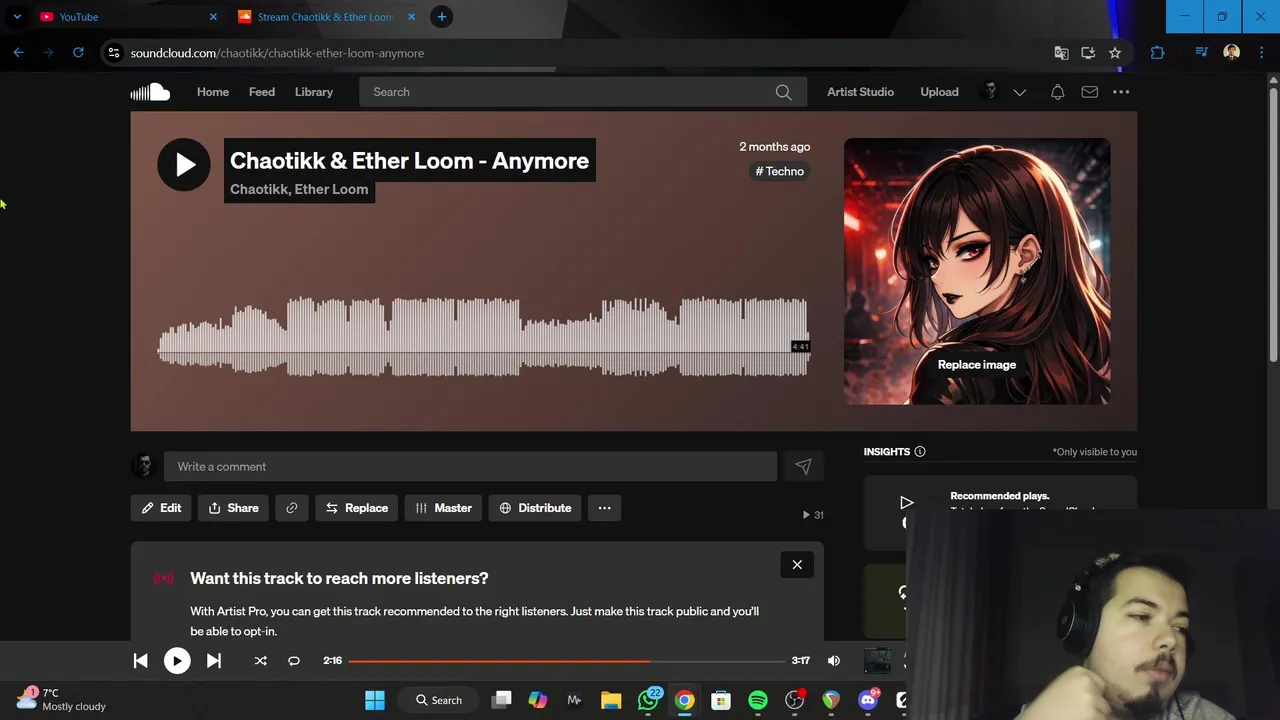Go to Home in the SoundCloud nav
This screenshot has height=720, width=1280.
212,92
